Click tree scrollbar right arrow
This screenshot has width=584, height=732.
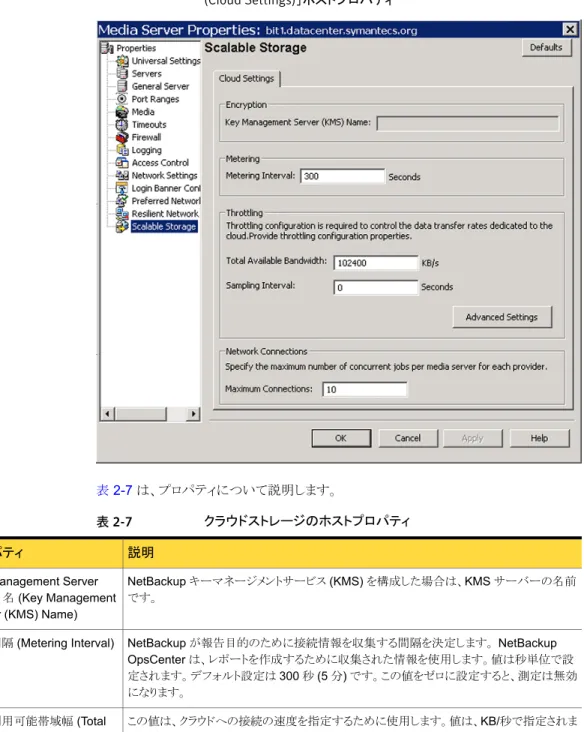(193, 414)
